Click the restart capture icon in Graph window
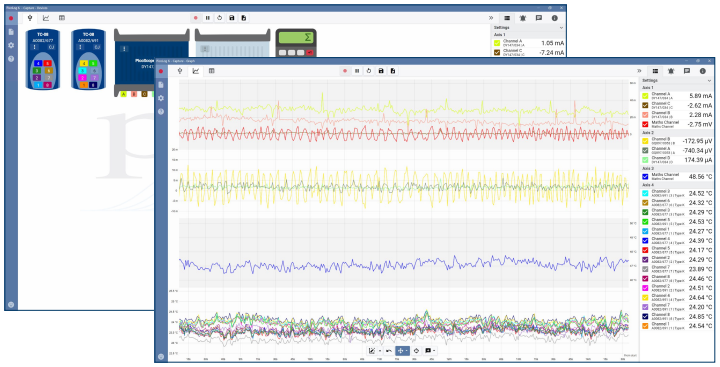This screenshot has height=367, width=720. pyautogui.click(x=369, y=71)
